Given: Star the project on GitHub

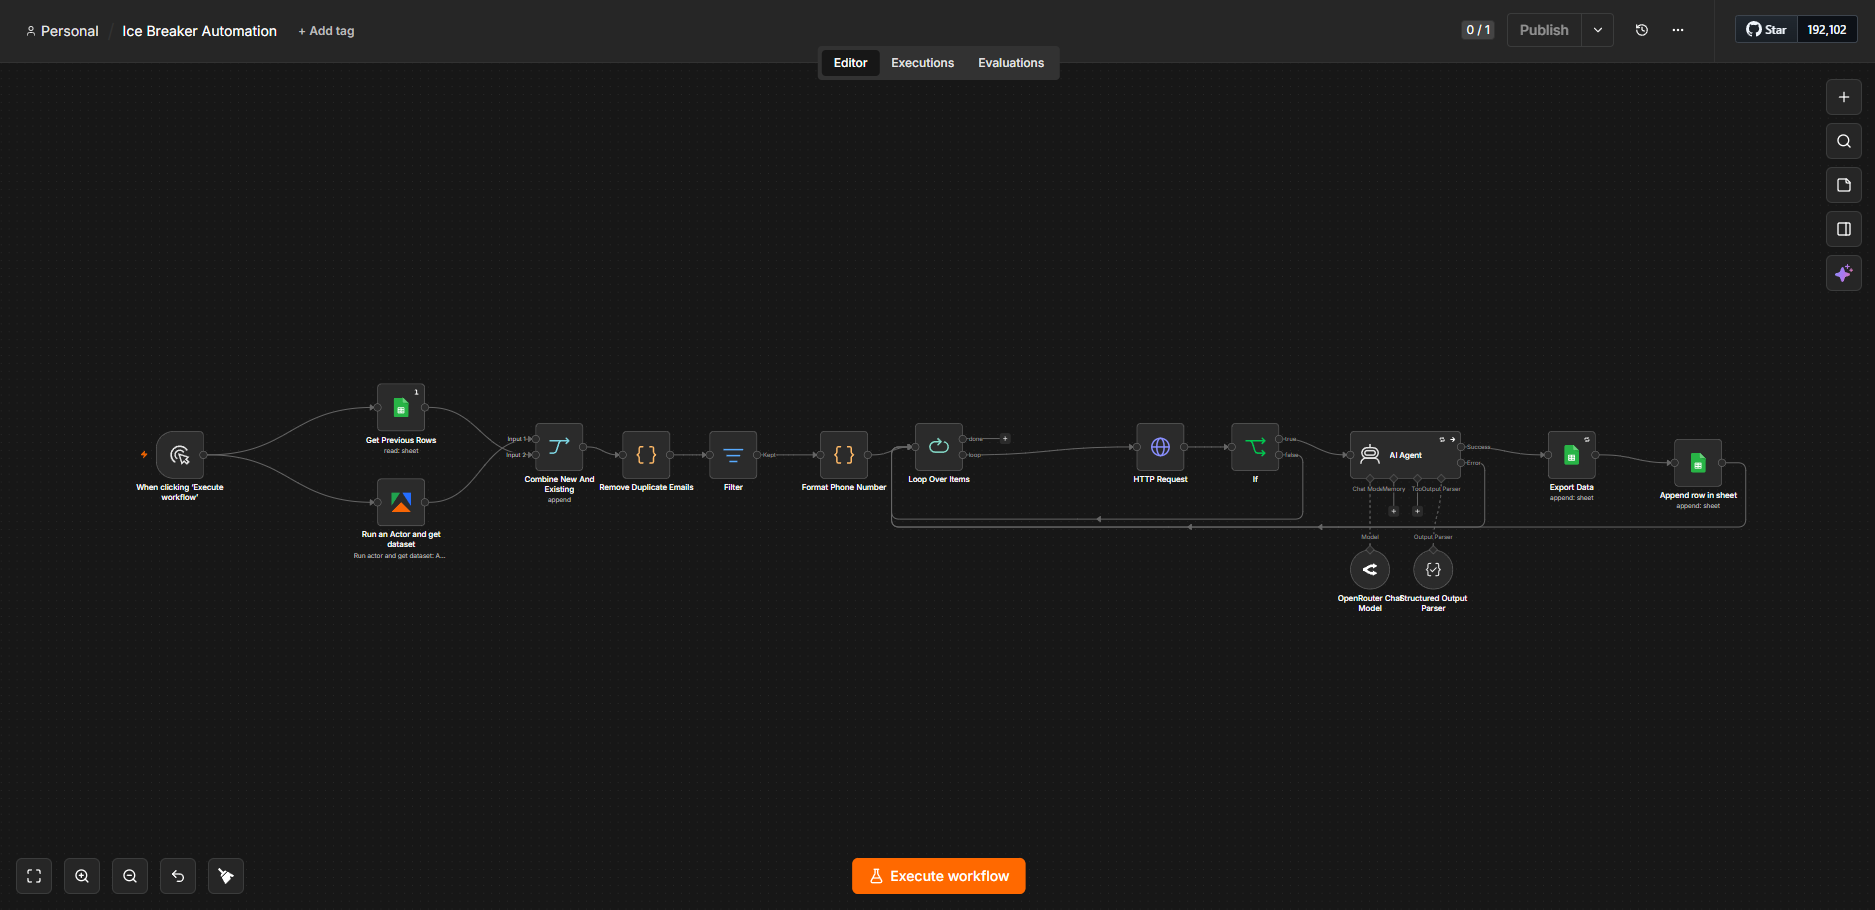Looking at the screenshot, I should point(1767,30).
